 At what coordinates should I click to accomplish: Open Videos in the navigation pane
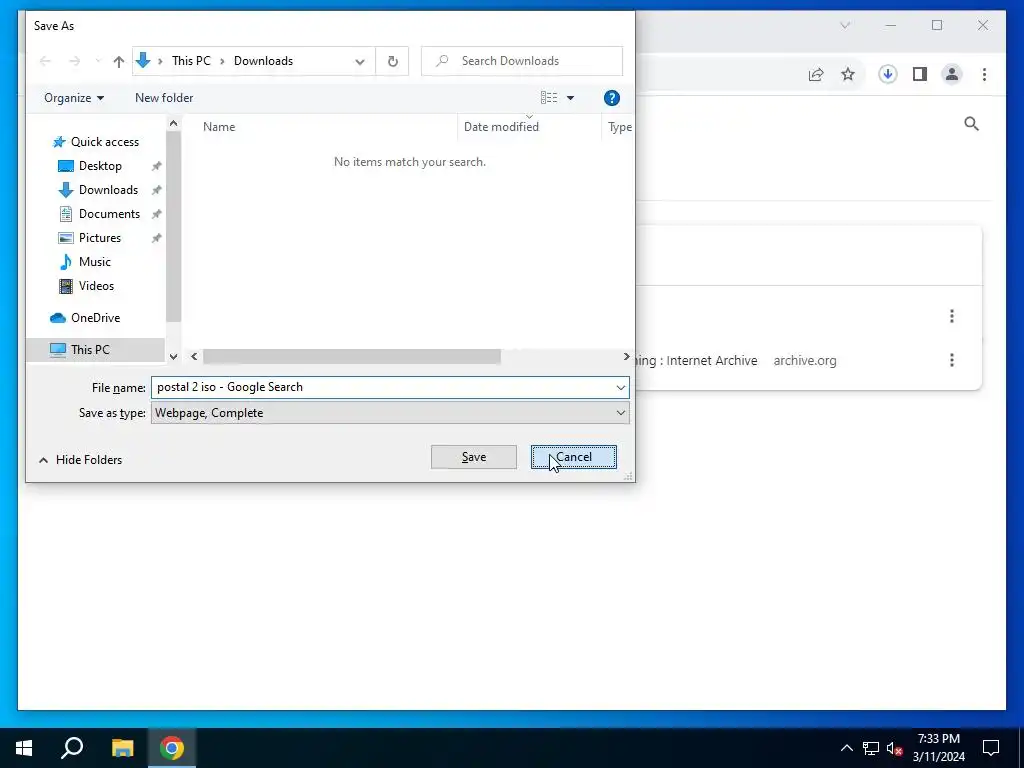click(x=96, y=285)
